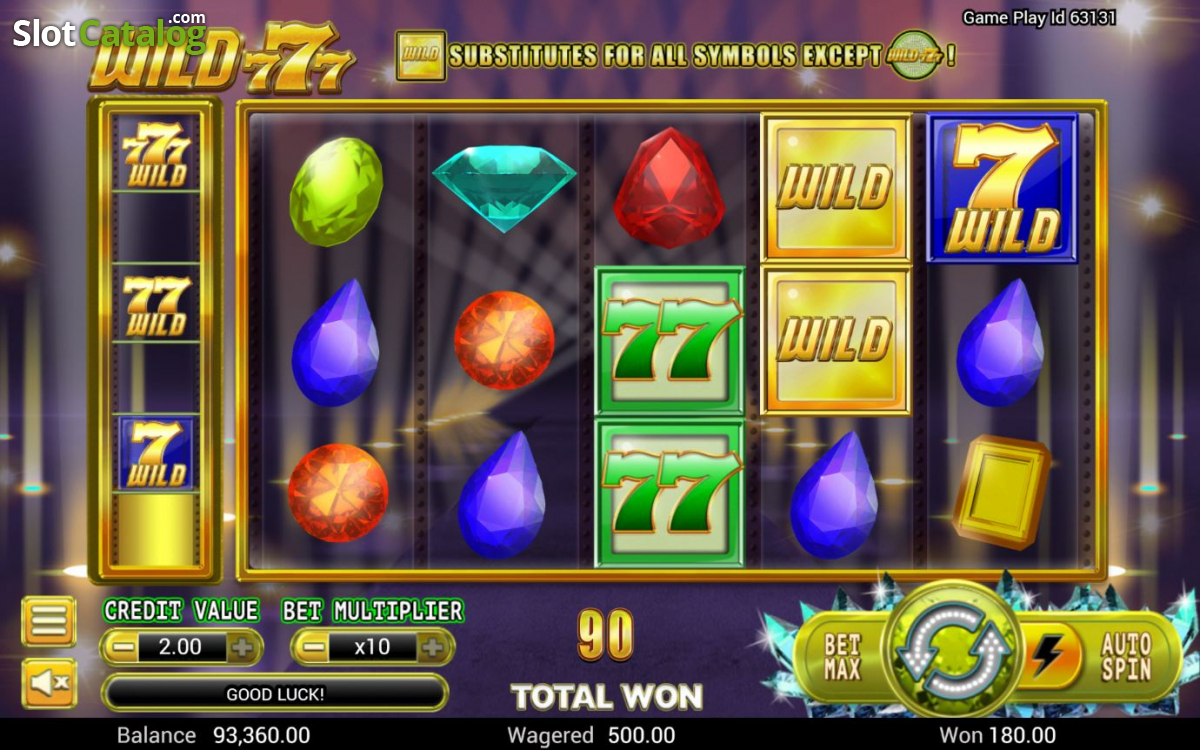
Task: Click the green oval gem on first reel
Action: coord(336,191)
